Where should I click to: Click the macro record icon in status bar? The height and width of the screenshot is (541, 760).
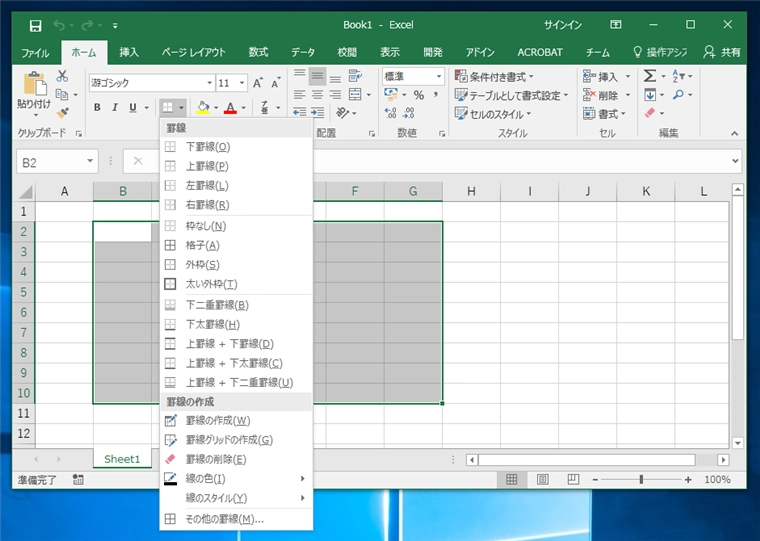78,479
